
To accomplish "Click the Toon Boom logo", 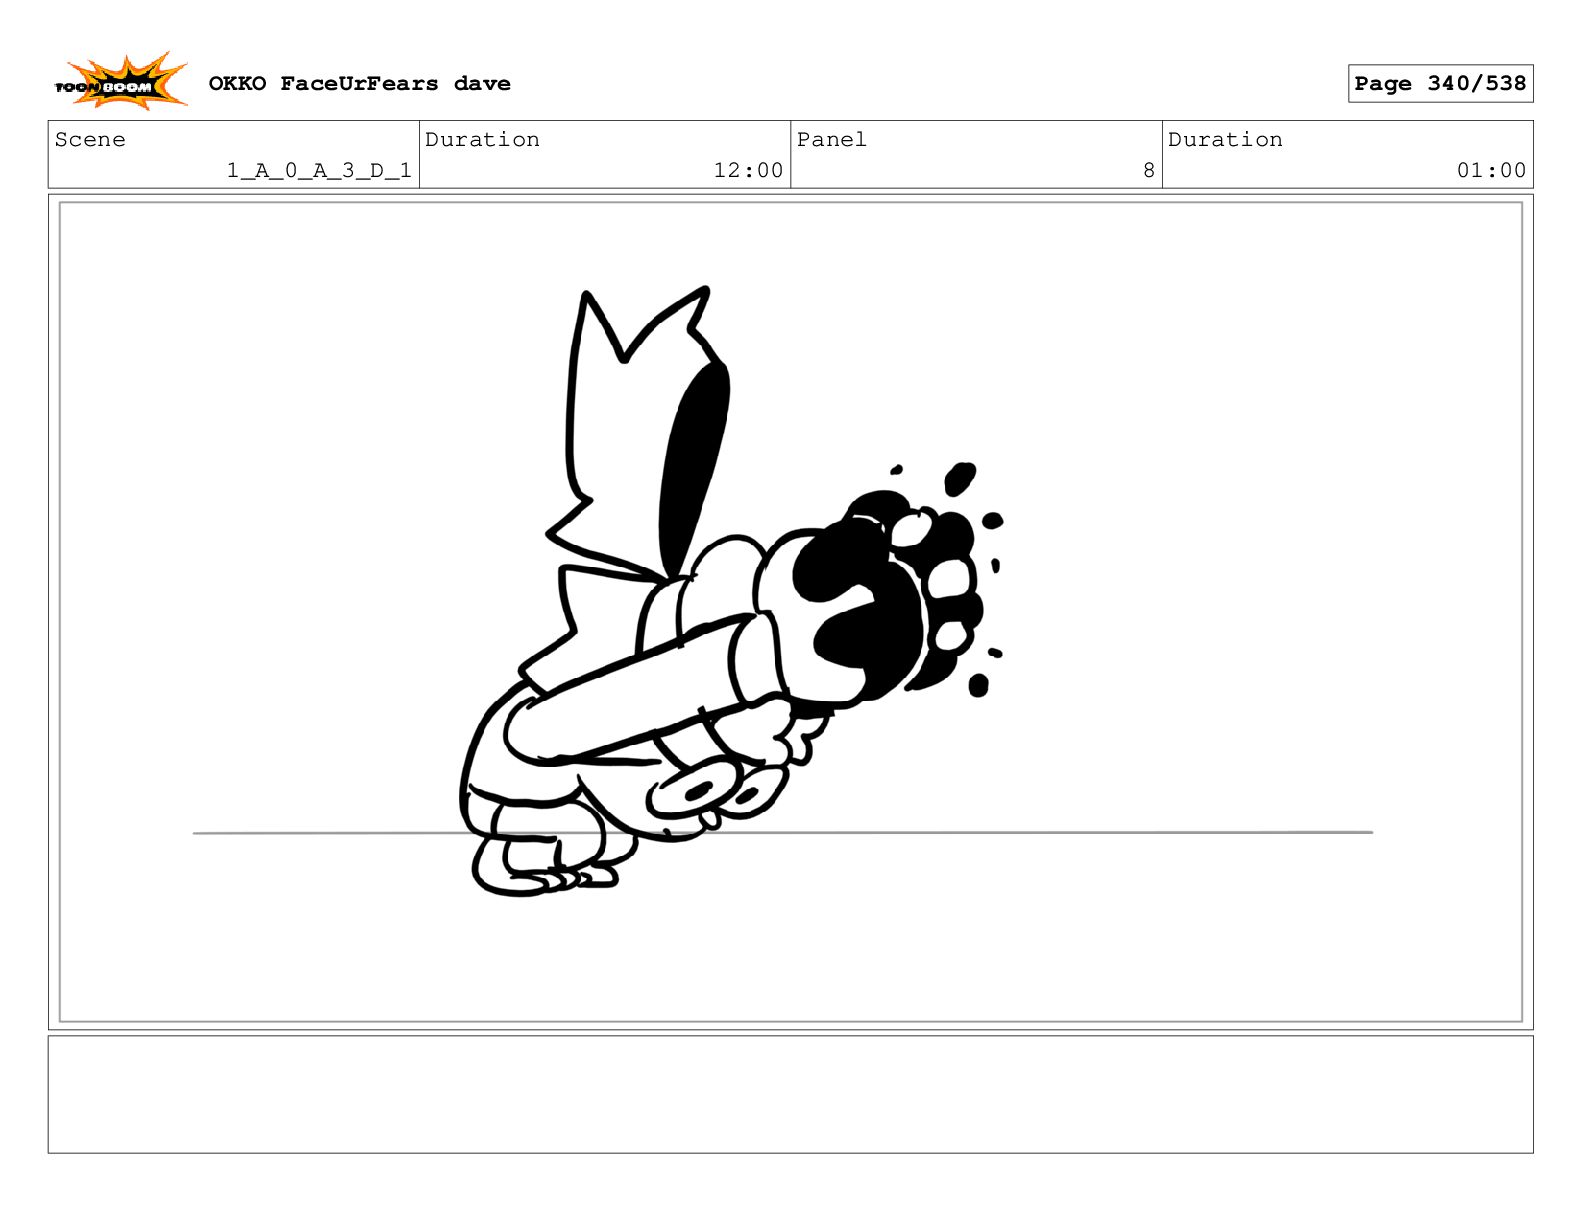I will (121, 81).
